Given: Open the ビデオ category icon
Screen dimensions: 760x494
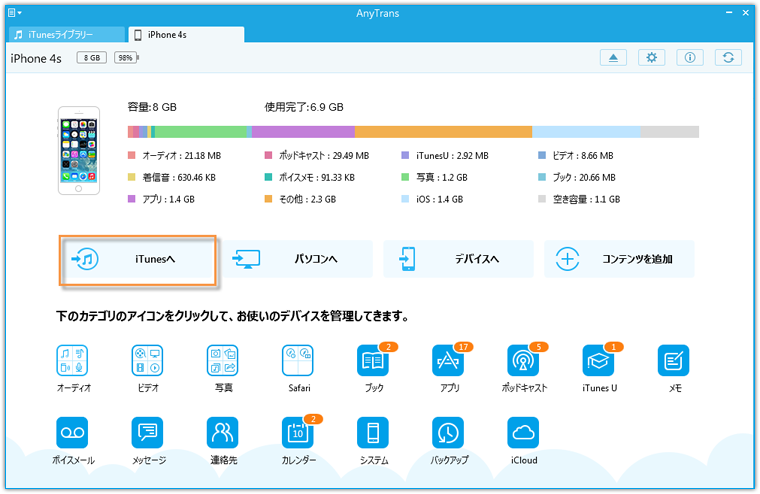Looking at the screenshot, I should click(147, 361).
